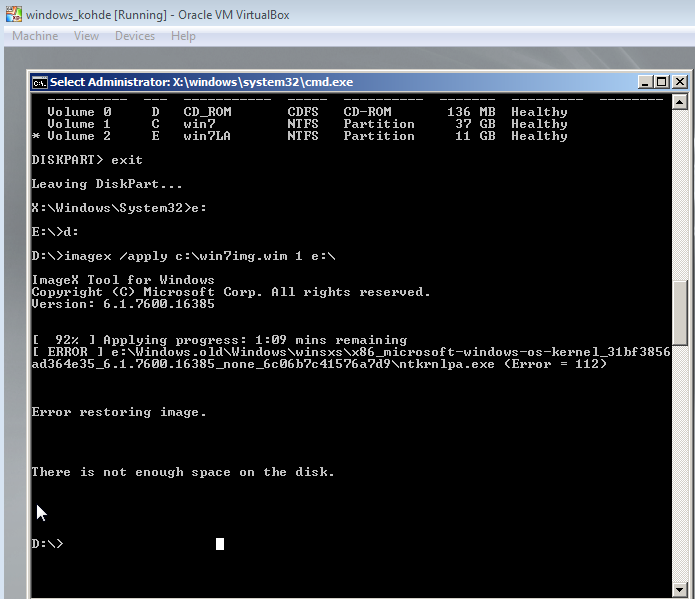
Task: Click the imagex /apply command line
Action: [185, 256]
